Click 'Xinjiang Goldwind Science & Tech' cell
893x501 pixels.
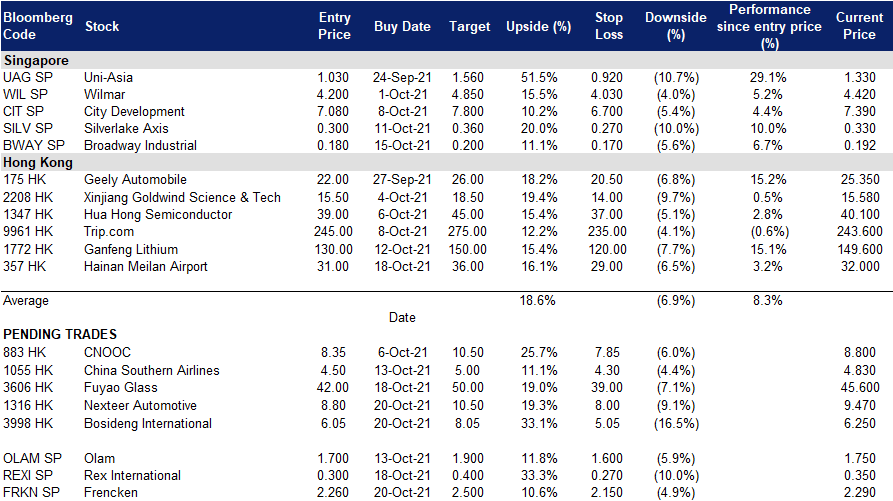[x=182, y=198]
